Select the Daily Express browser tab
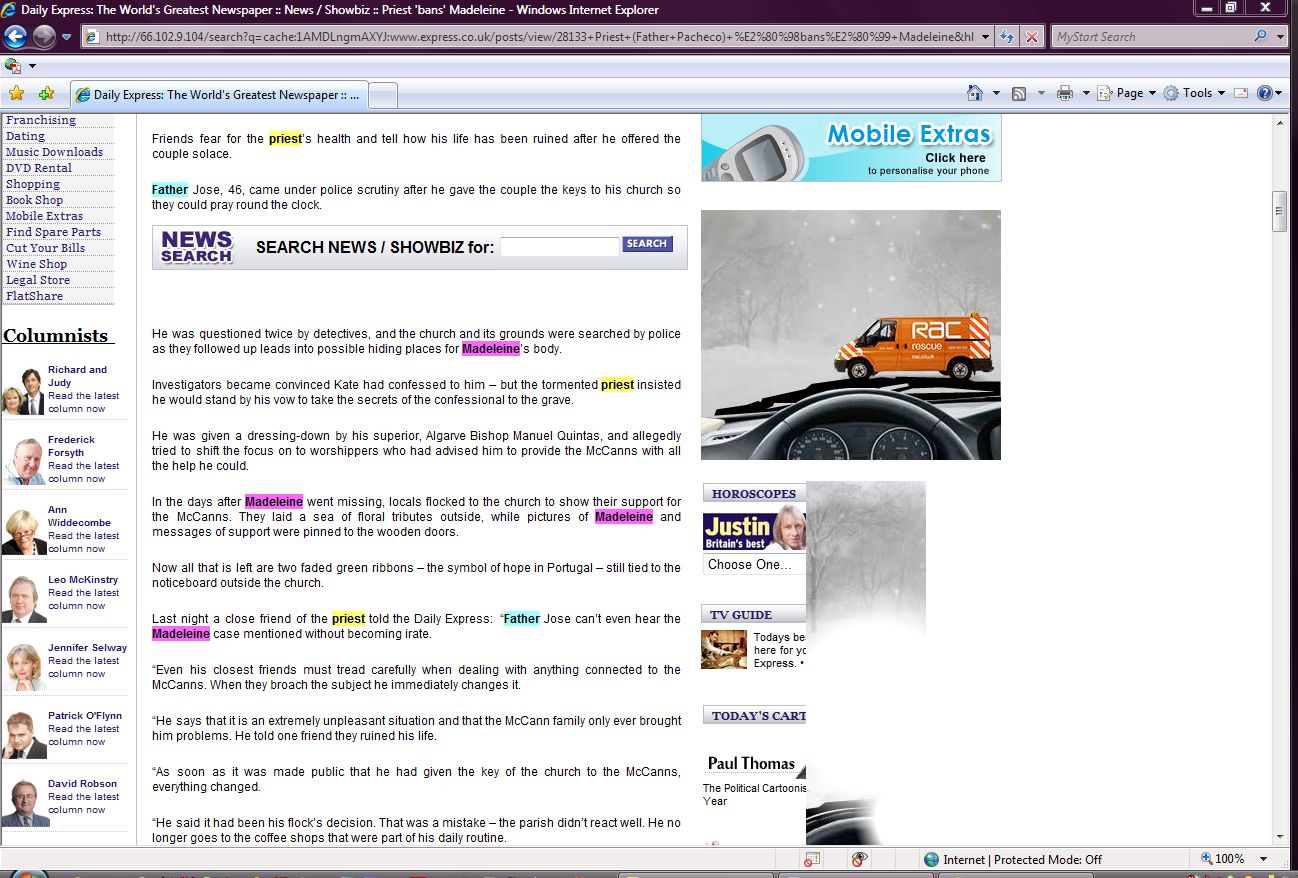This screenshot has height=878, width=1298. coord(219,95)
